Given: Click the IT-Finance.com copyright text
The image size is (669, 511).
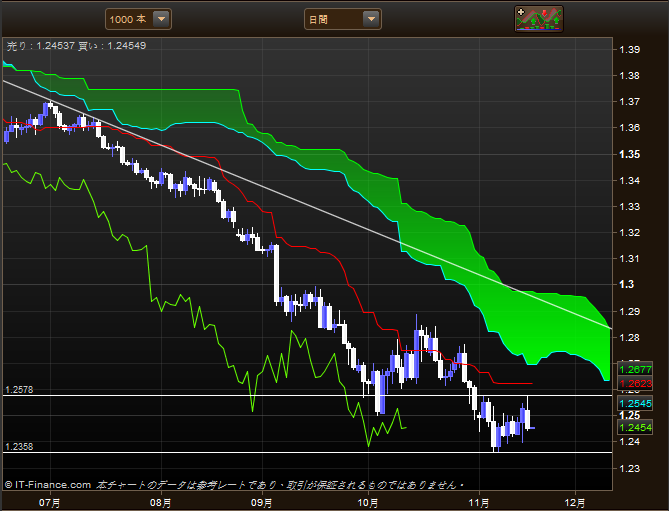Looking at the screenshot, I should 48,485.
